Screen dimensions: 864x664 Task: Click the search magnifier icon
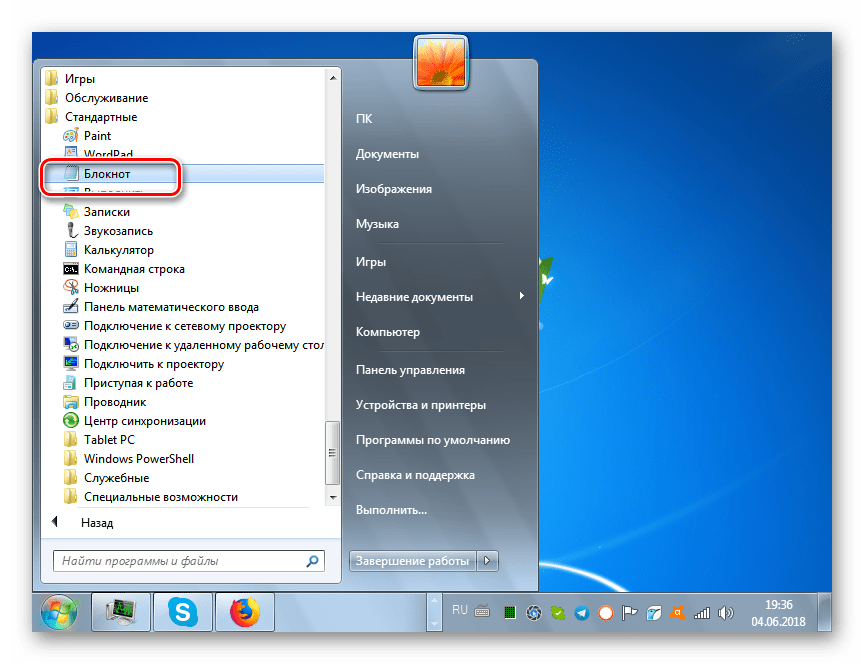click(x=312, y=561)
